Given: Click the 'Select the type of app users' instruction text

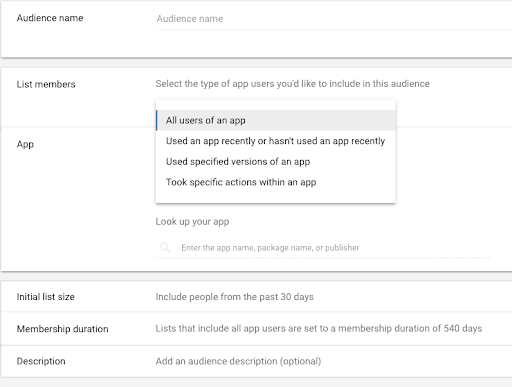Looking at the screenshot, I should click(x=292, y=84).
